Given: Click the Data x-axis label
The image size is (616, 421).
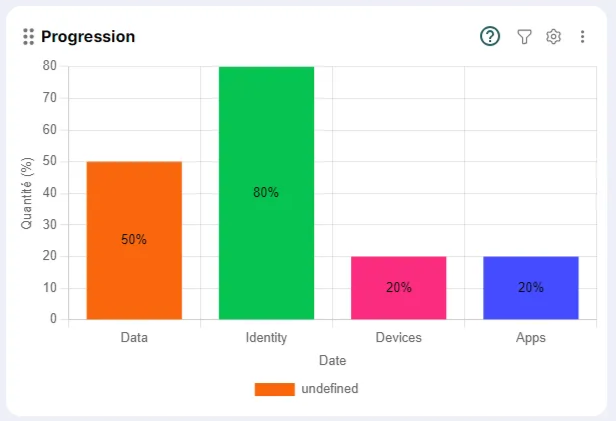Looking at the screenshot, I should click(x=134, y=338).
